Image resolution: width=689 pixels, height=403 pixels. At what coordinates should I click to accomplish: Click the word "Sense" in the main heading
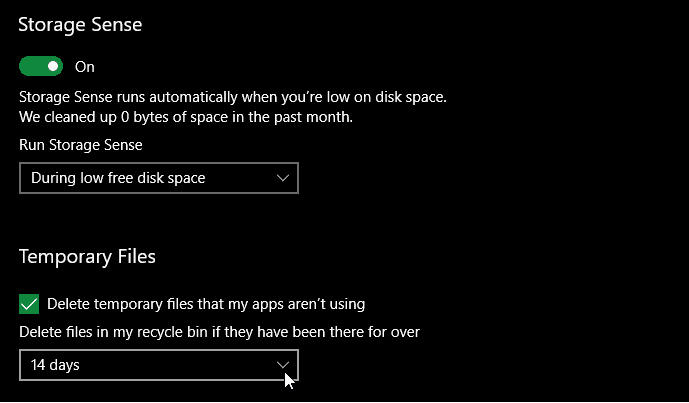114,25
